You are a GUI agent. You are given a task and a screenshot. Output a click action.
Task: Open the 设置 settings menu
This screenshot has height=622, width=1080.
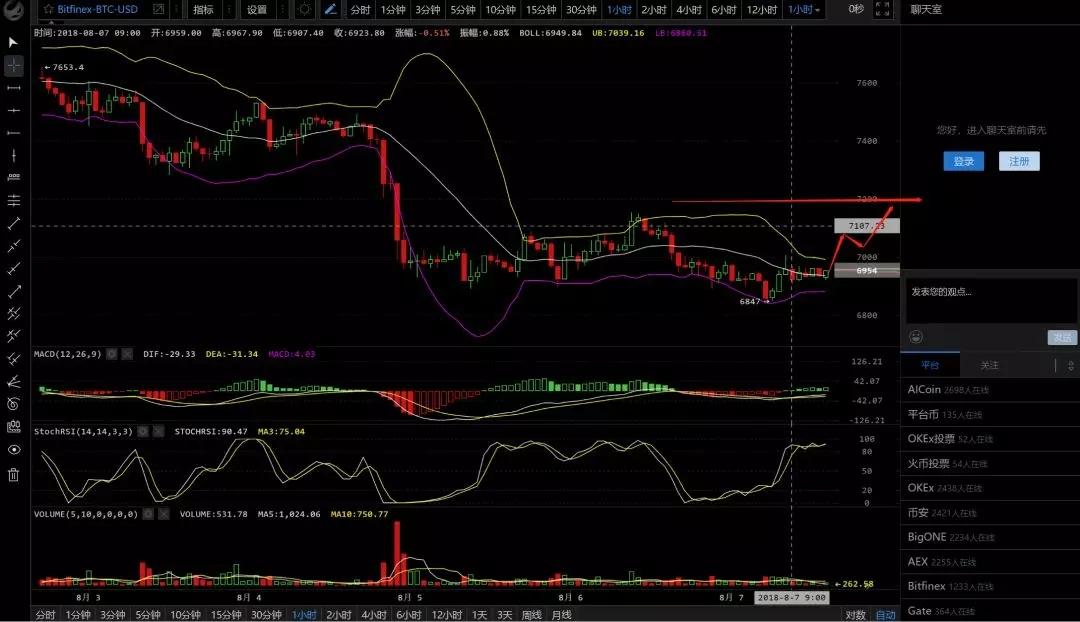257,10
